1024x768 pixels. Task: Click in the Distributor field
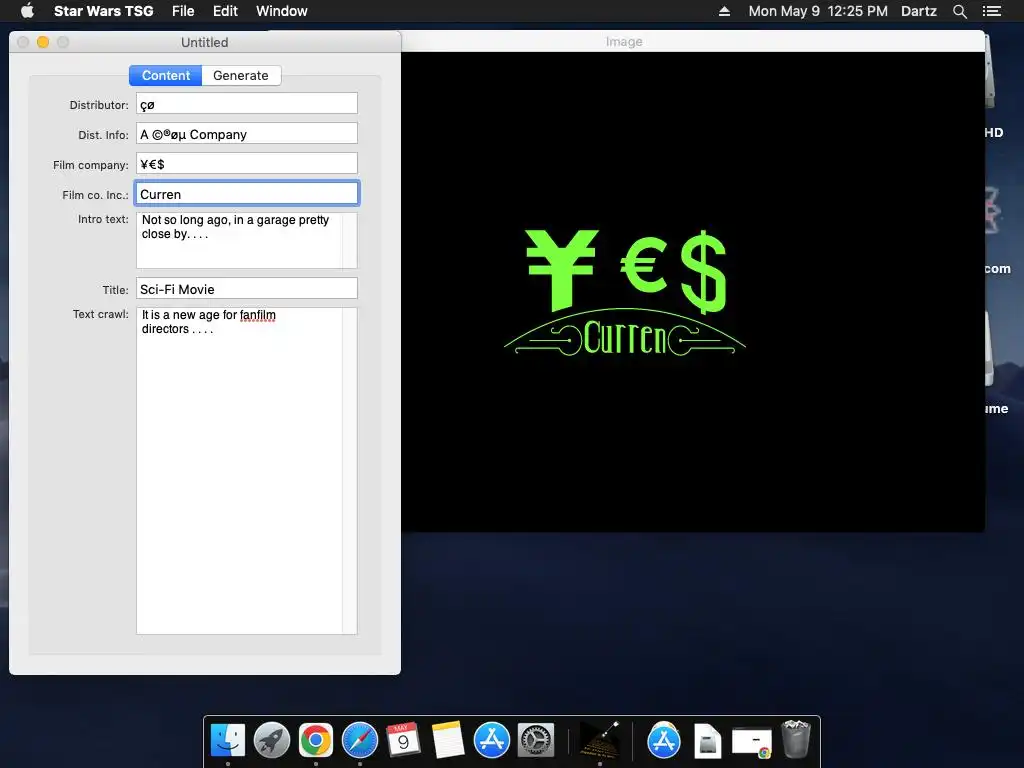click(247, 104)
